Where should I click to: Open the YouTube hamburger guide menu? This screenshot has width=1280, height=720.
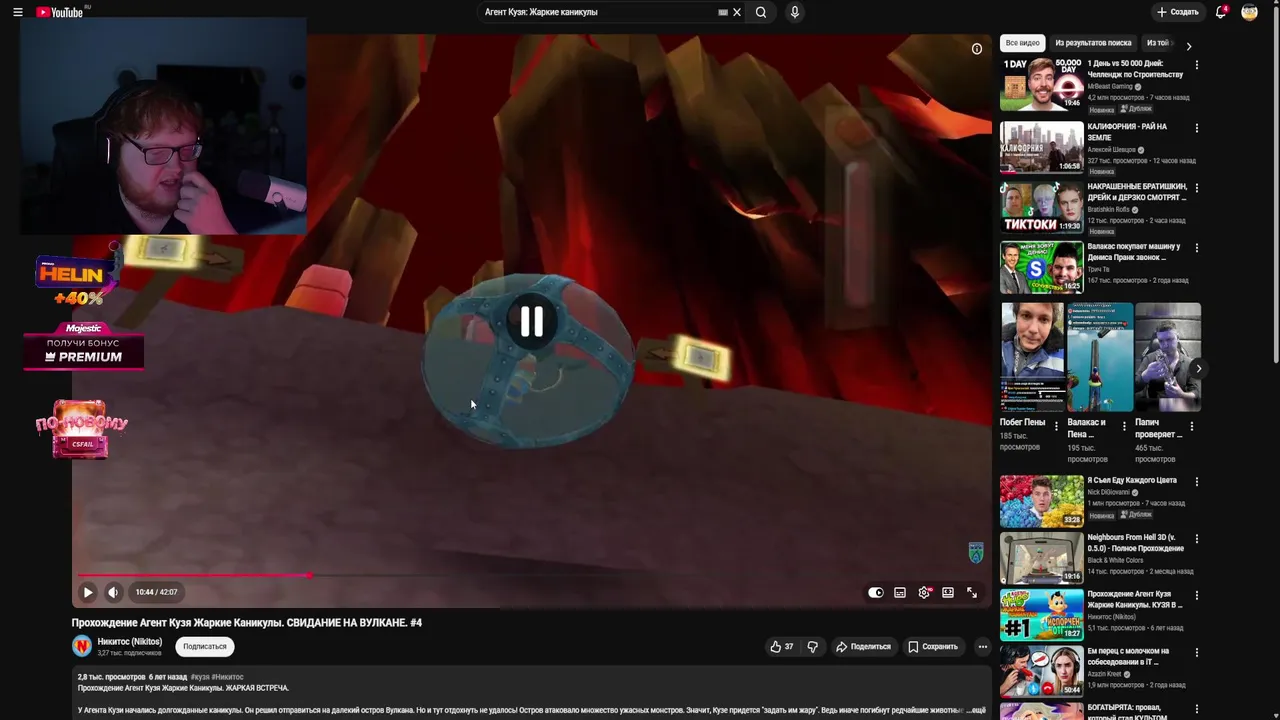pyautogui.click(x=18, y=12)
